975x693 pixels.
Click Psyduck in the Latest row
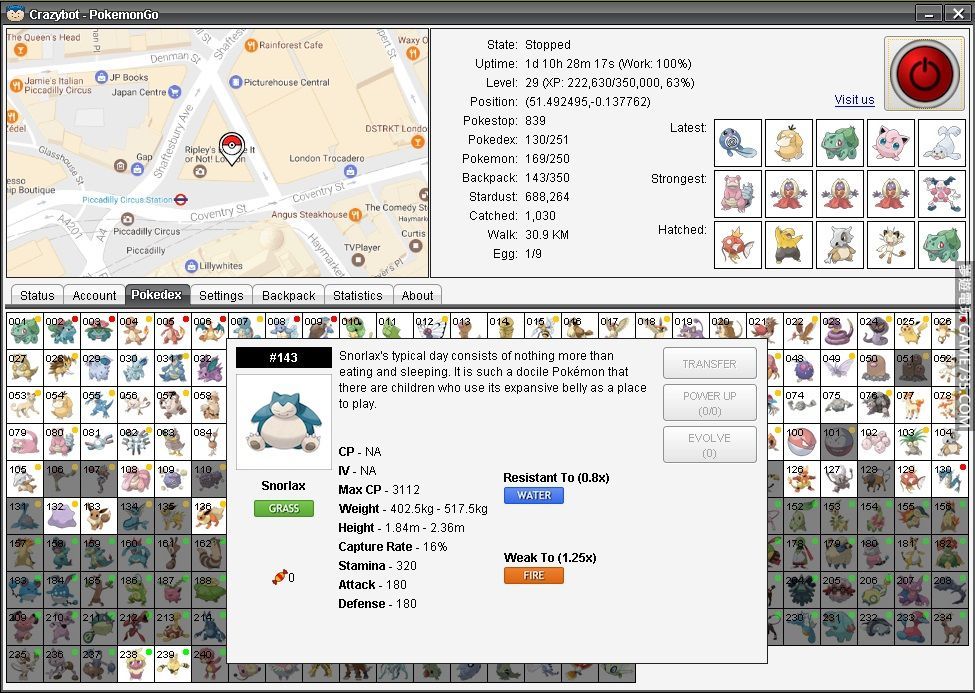coord(789,143)
